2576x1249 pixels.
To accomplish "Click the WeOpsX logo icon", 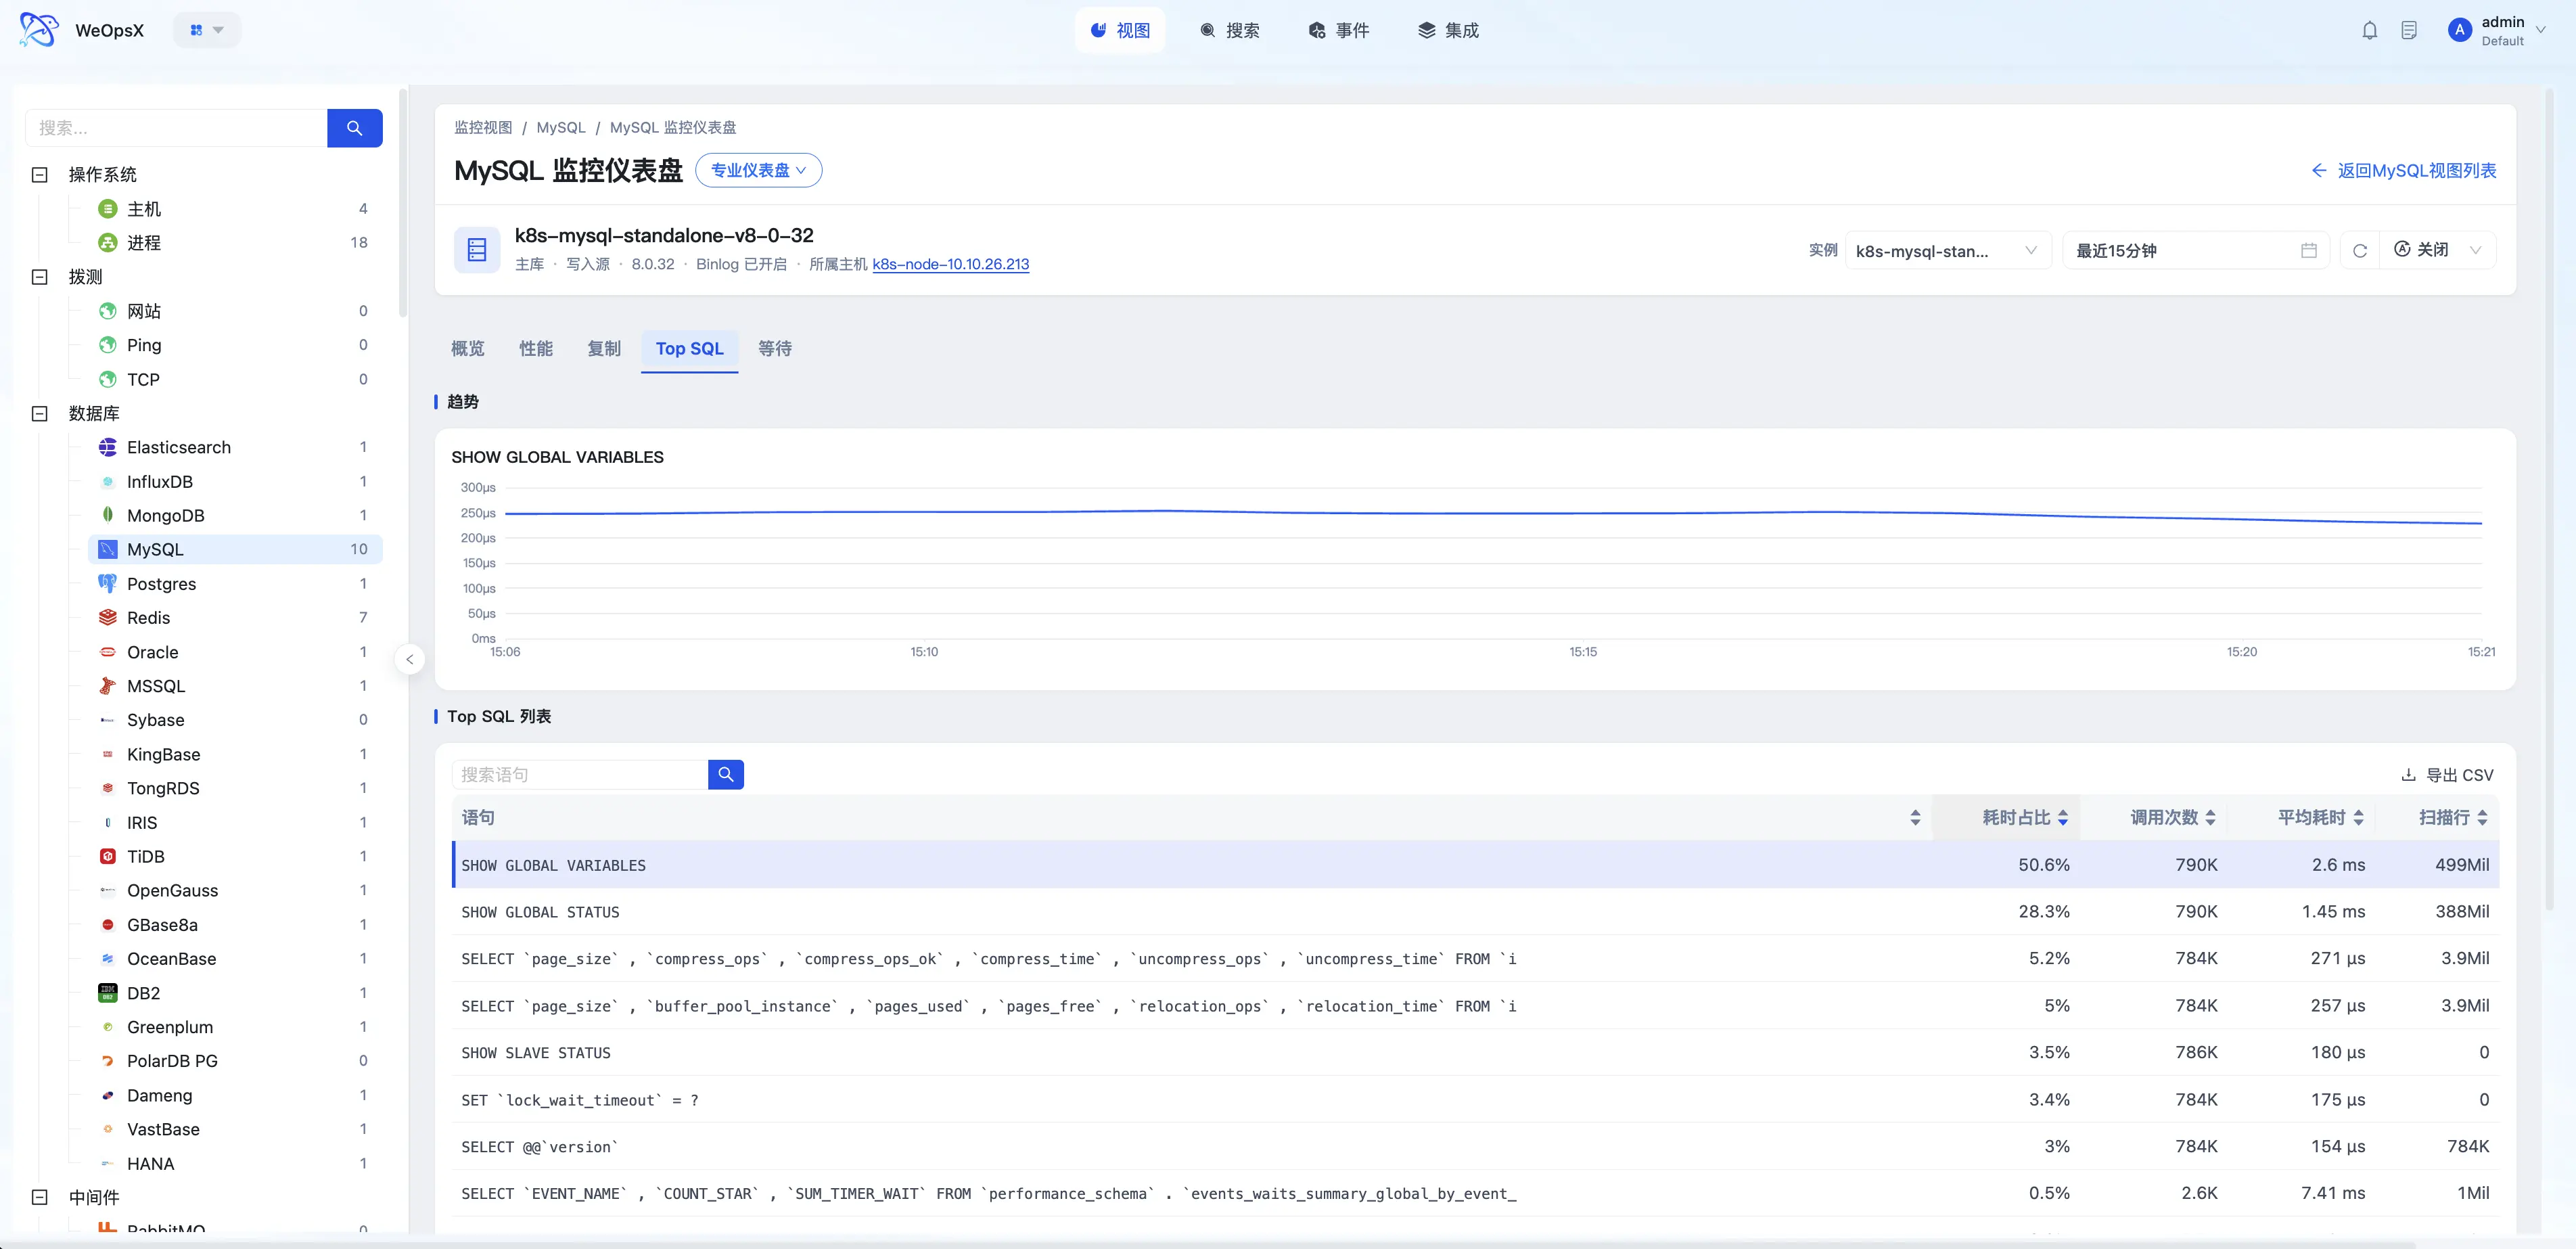I will coord(38,30).
